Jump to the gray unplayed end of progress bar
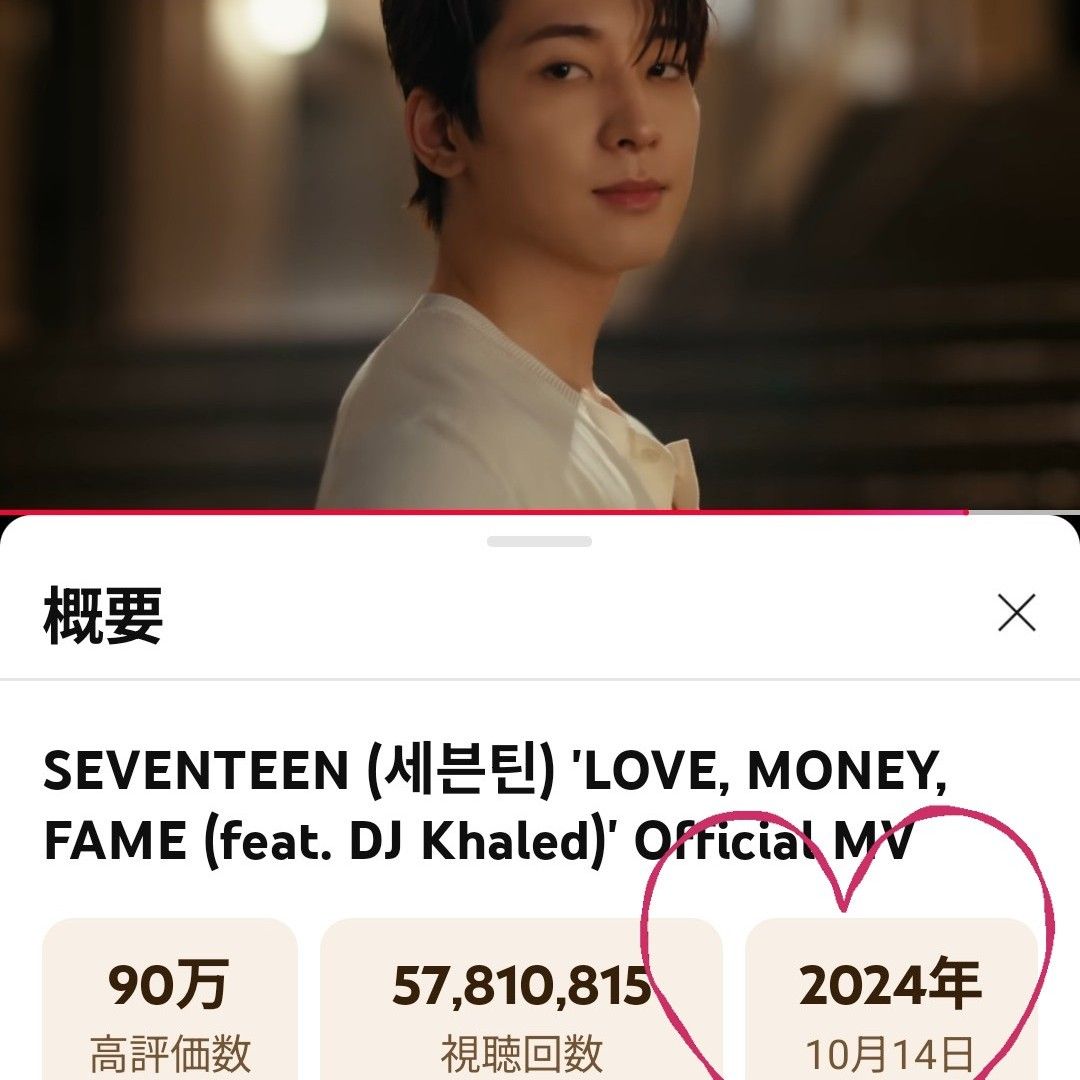Screen dimensions: 1080x1080 (x=1024, y=512)
